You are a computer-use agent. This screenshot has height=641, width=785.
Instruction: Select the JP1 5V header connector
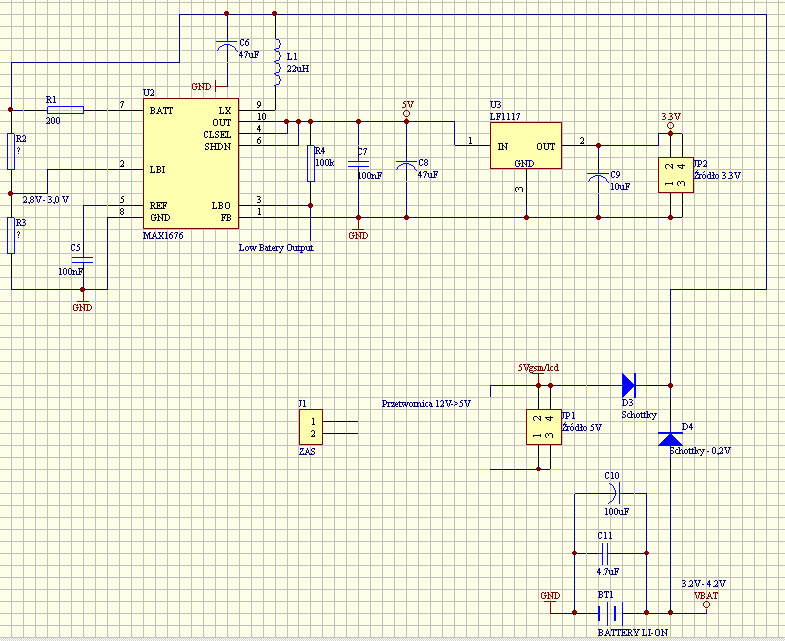544,427
